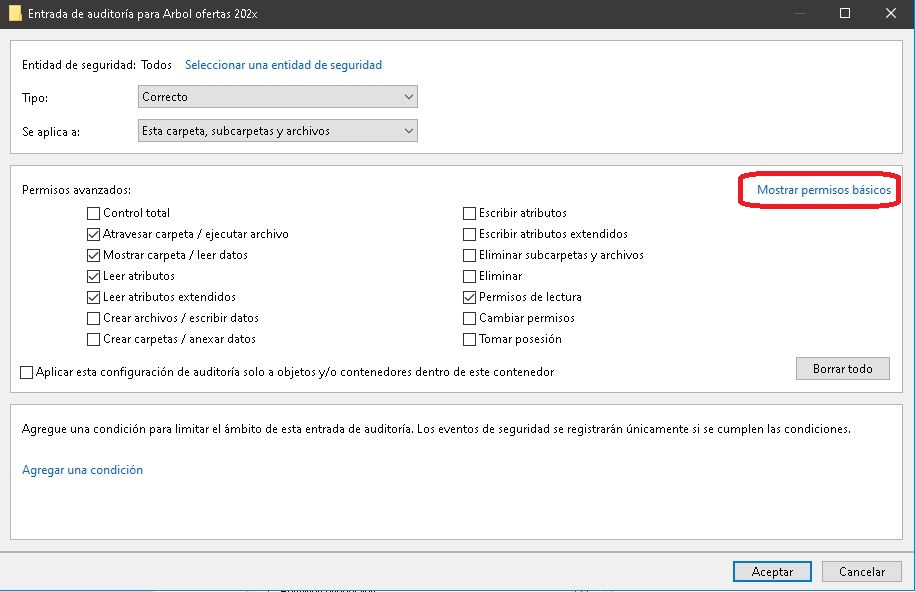This screenshot has height=592, width=915.
Task: Disable Mostrar carpeta / leer datos
Action: pos(94,255)
